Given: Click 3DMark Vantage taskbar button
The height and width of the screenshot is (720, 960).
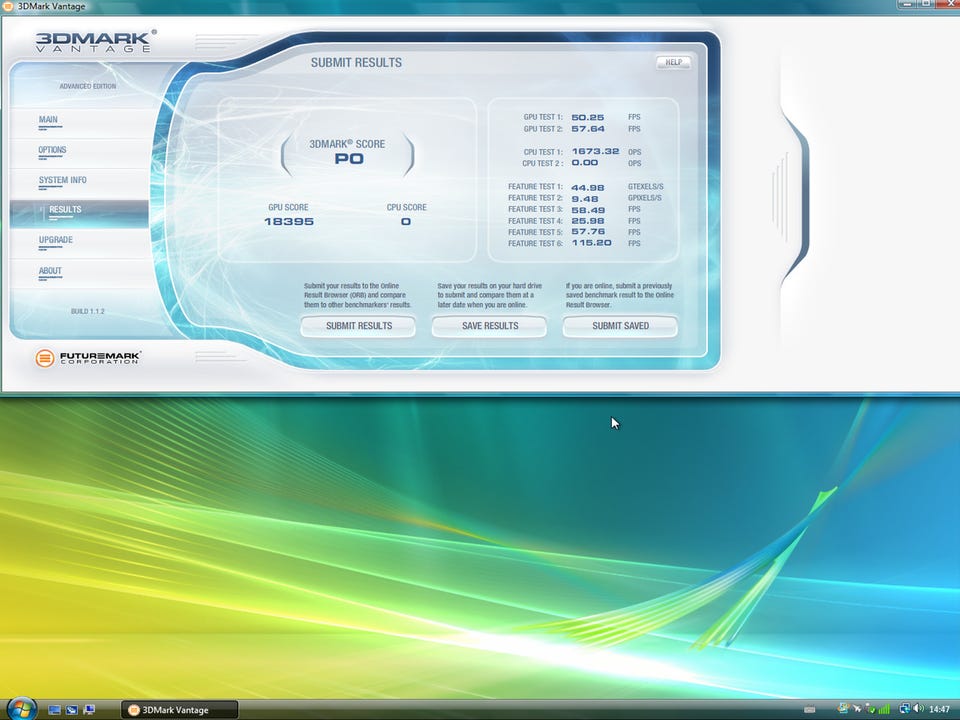Looking at the screenshot, I should point(179,710).
